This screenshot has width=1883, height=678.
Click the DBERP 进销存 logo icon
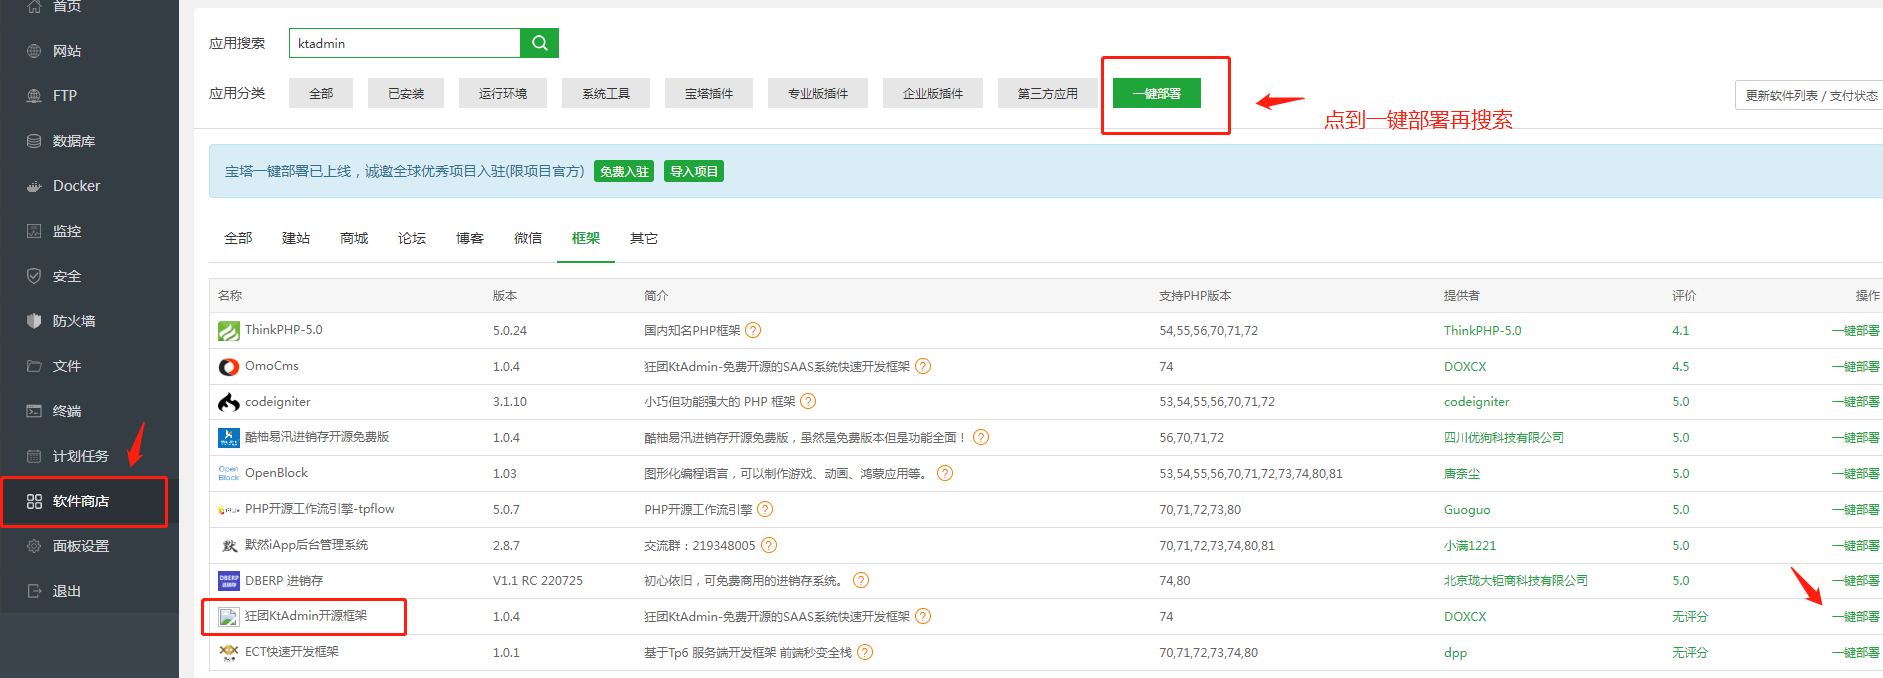click(228, 581)
